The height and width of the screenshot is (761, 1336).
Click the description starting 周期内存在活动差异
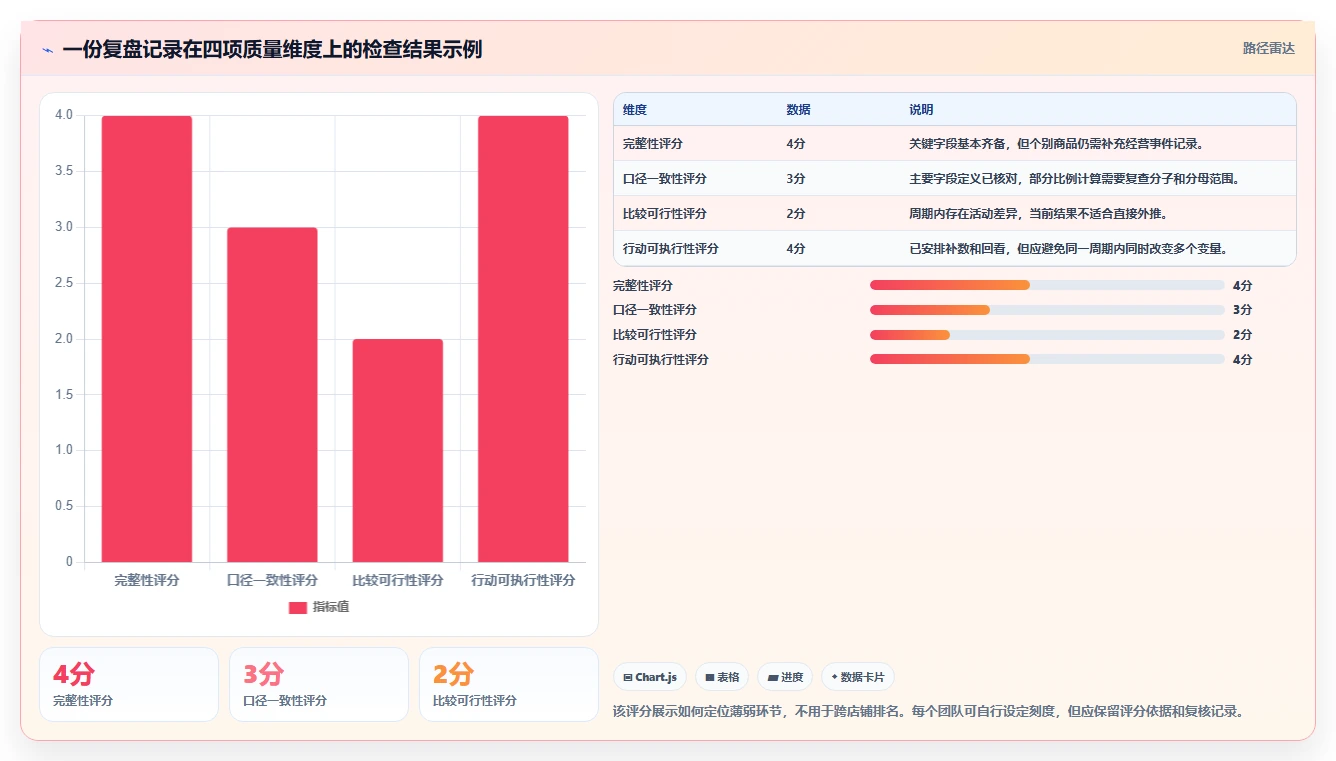click(1038, 214)
